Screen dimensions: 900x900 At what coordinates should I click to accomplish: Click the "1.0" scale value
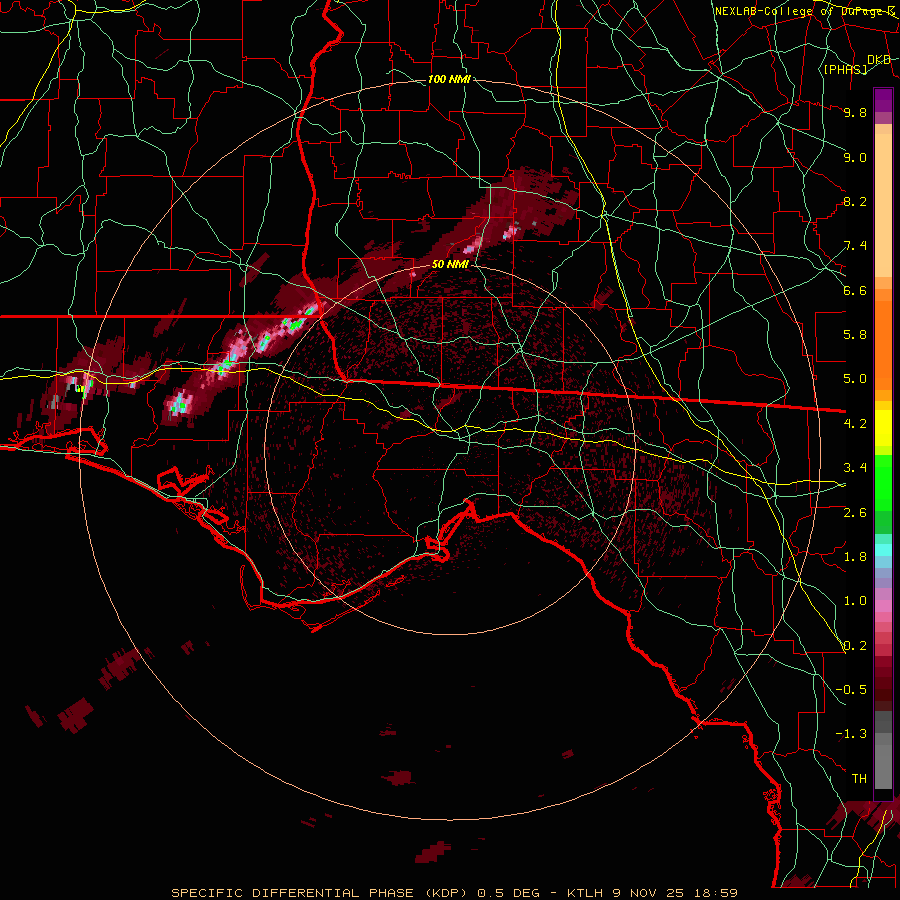[855, 601]
